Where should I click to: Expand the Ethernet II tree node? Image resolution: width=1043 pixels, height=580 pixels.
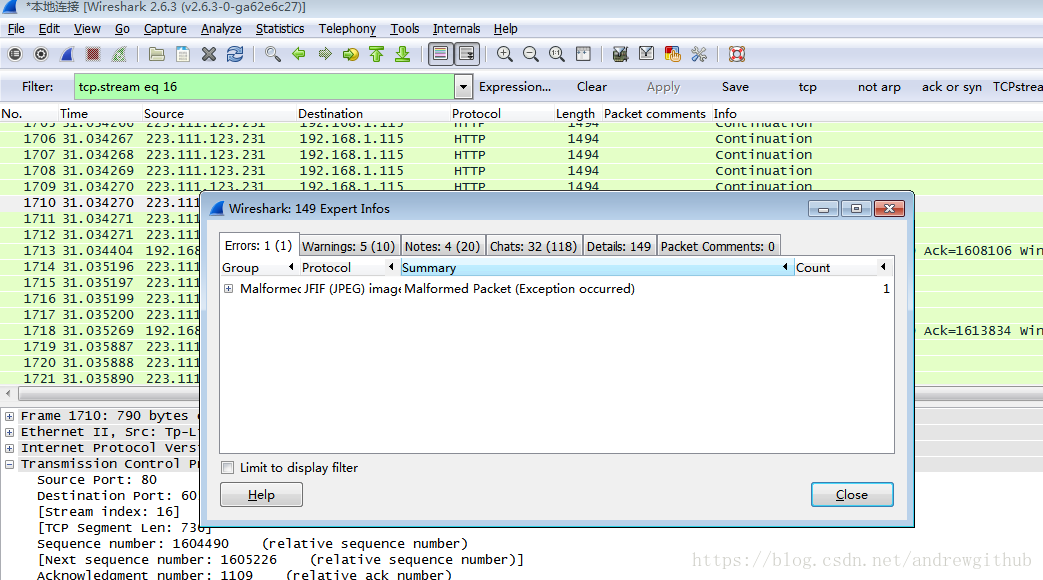[x=9, y=432]
